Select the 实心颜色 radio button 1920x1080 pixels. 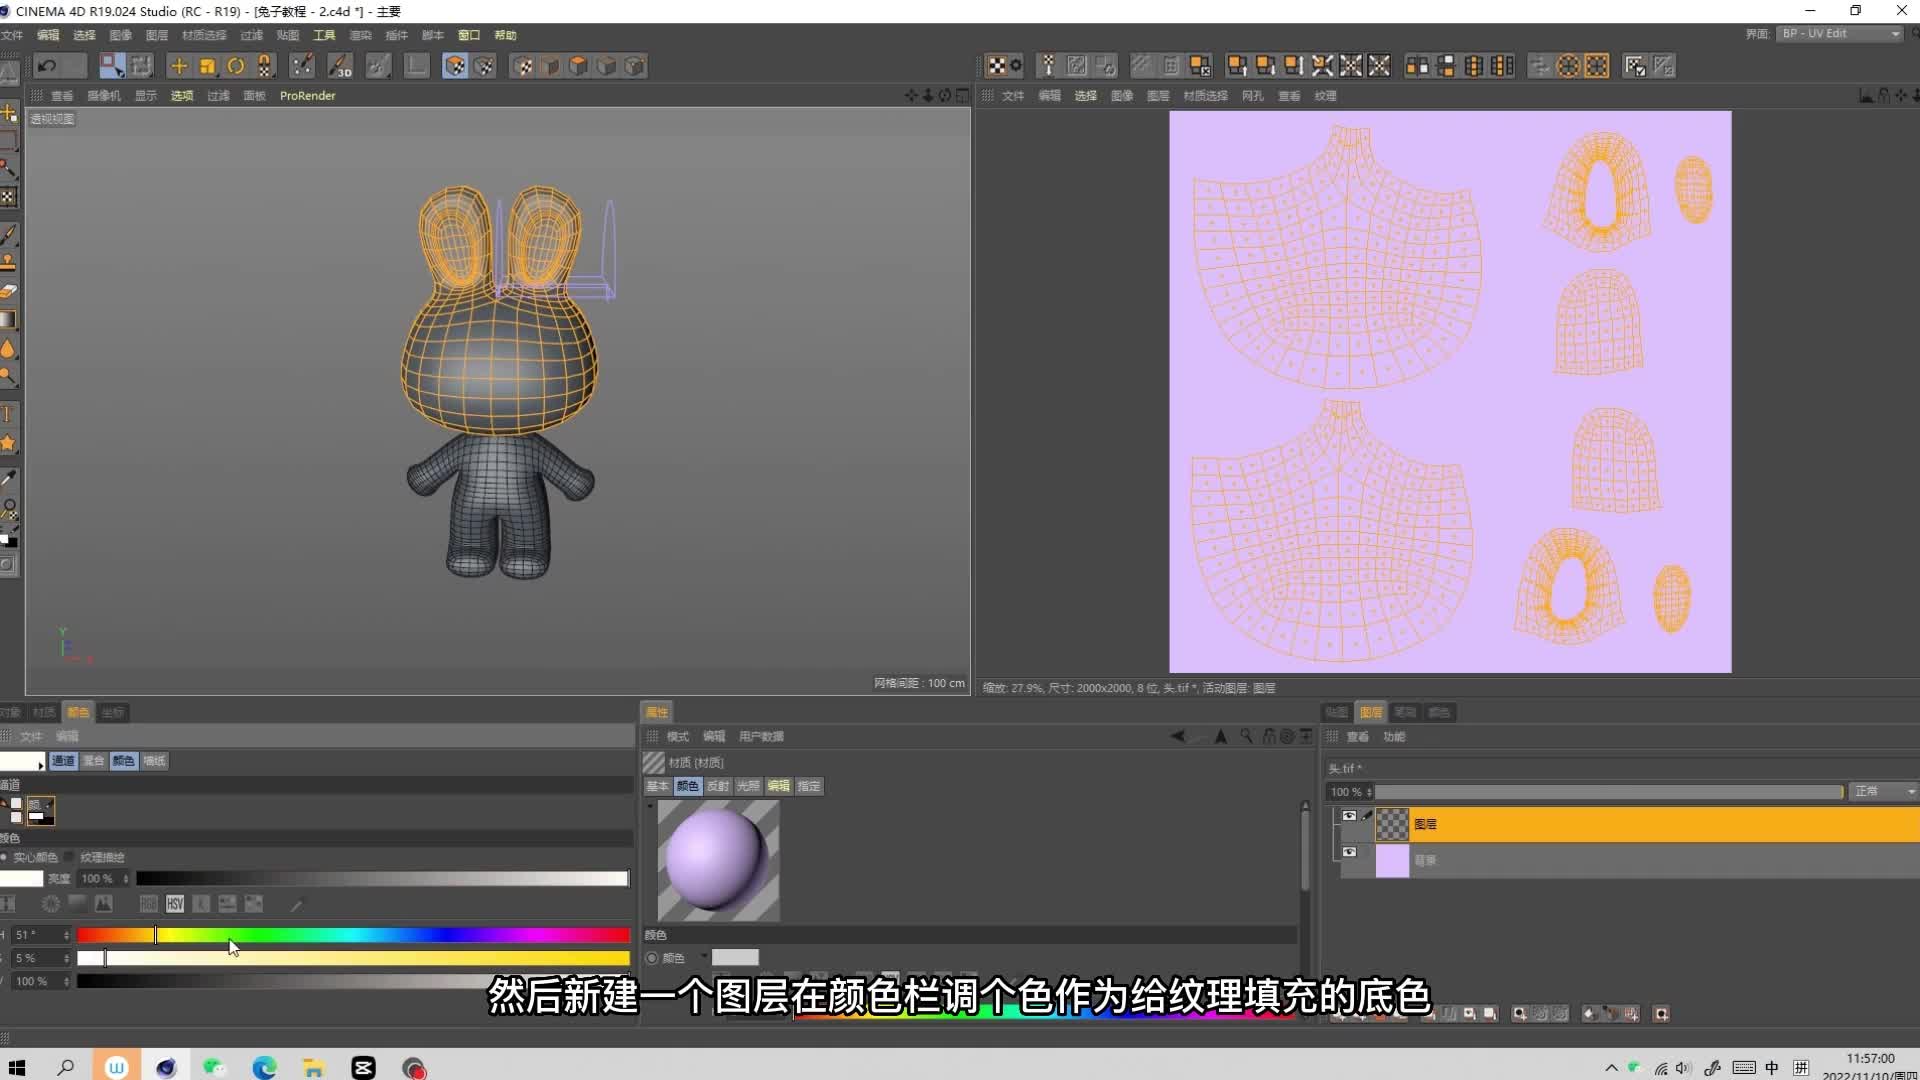pos(5,857)
